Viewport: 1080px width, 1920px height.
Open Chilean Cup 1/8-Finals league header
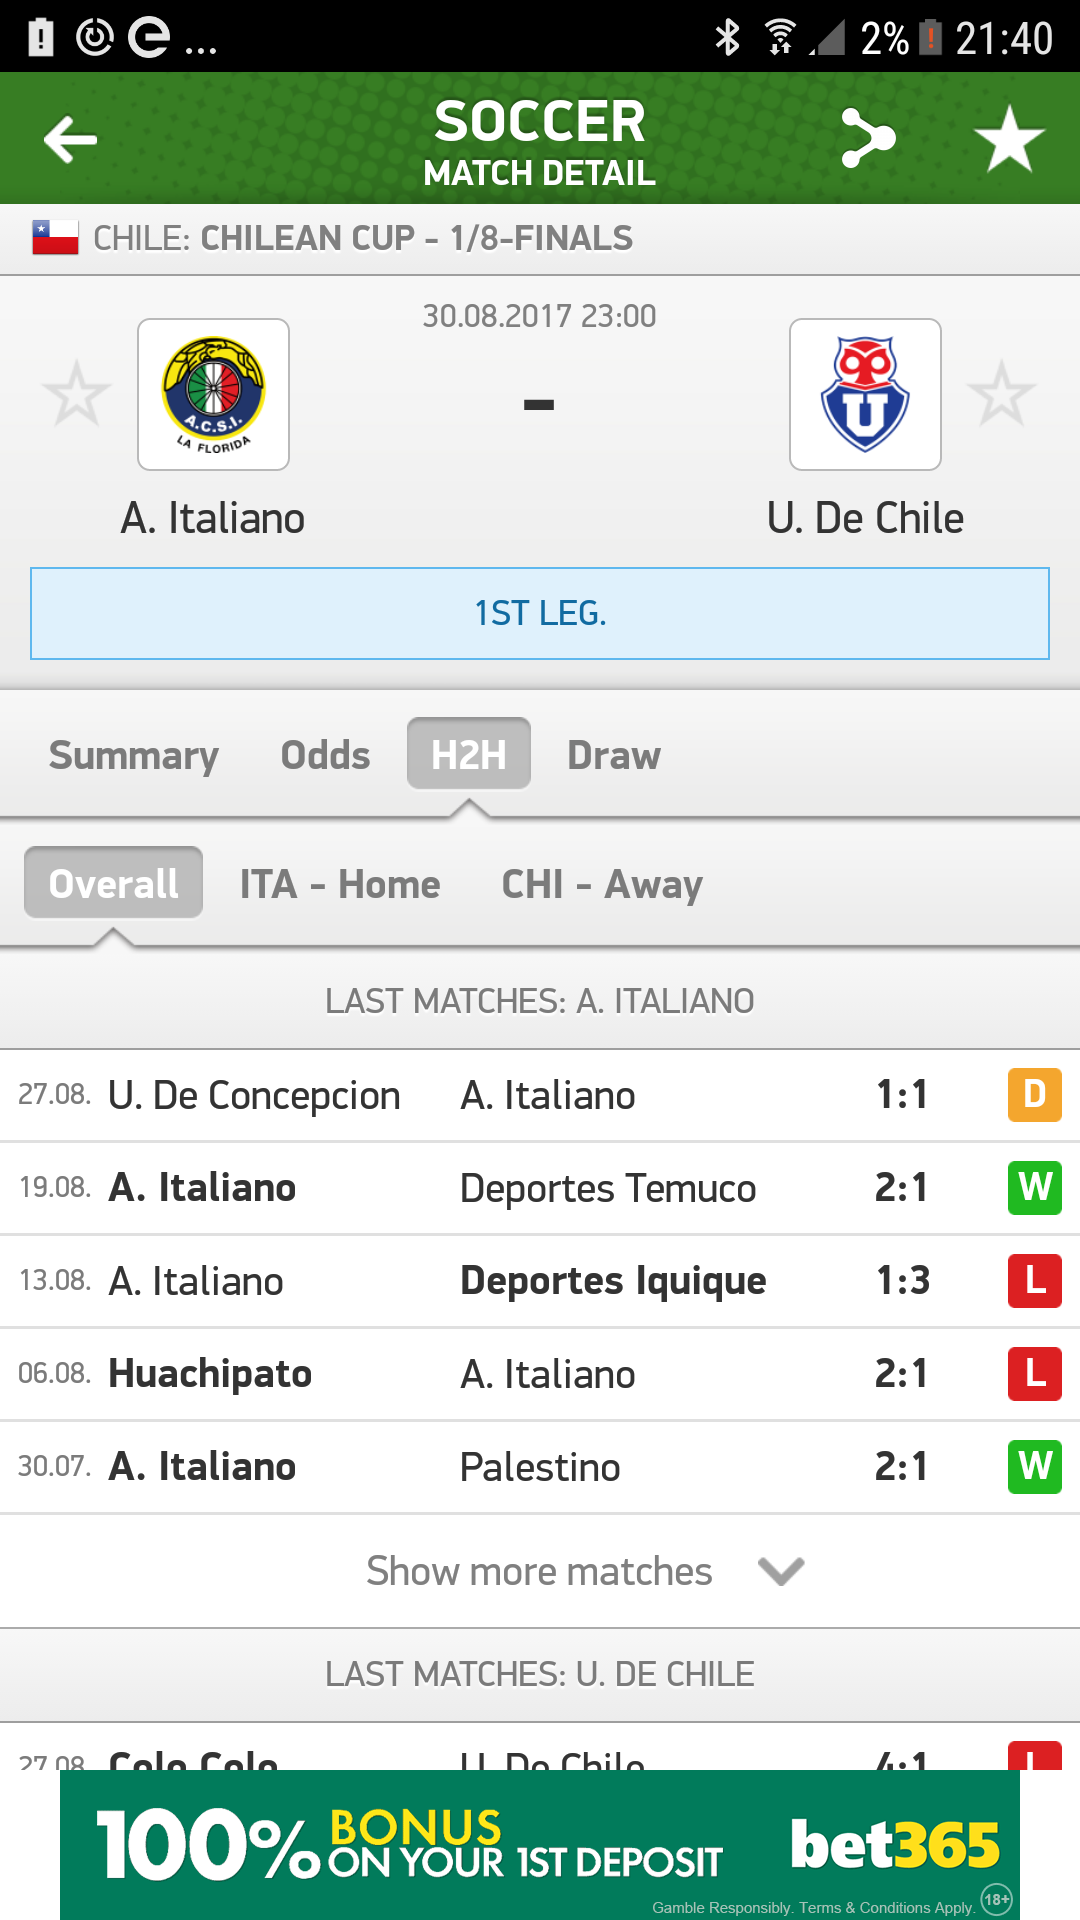[x=540, y=239]
